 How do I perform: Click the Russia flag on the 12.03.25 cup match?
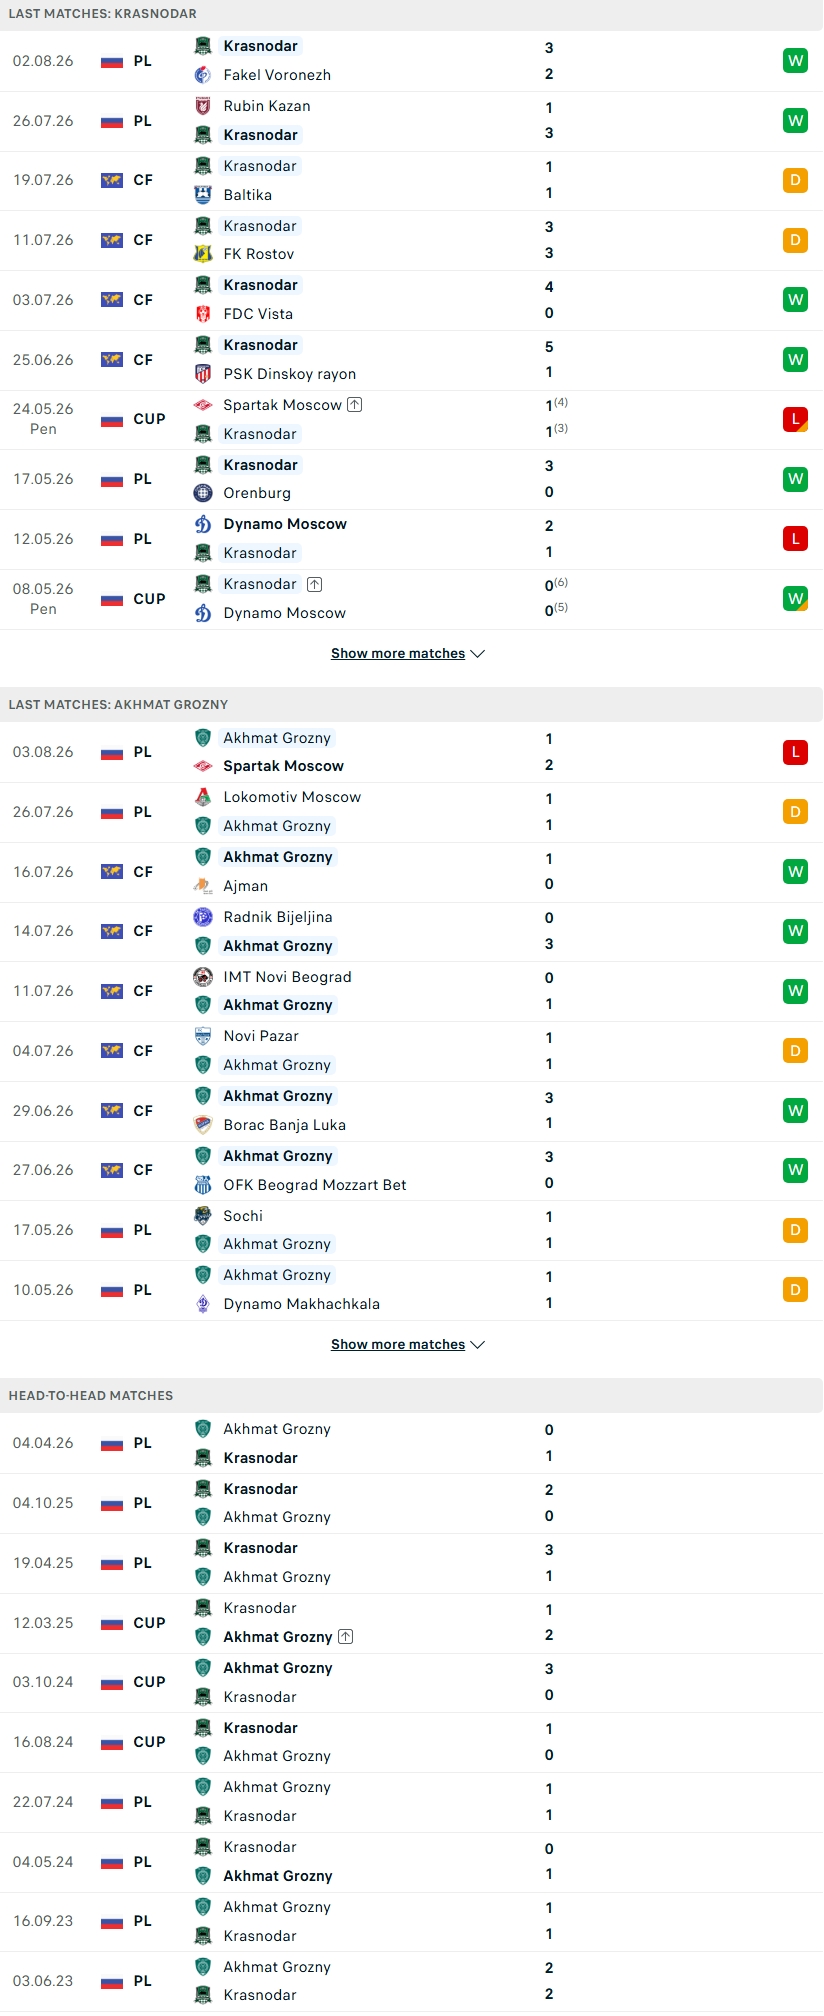(112, 1624)
